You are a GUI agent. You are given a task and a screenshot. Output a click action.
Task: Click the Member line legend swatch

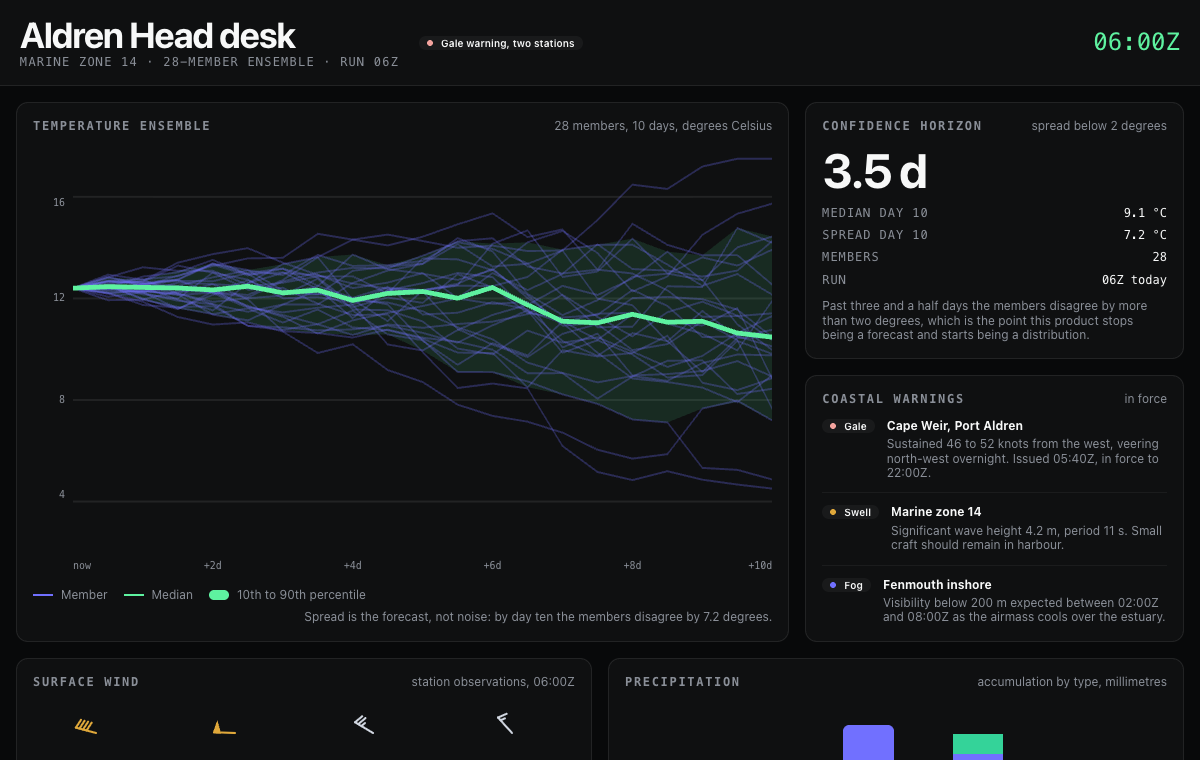pos(43,595)
